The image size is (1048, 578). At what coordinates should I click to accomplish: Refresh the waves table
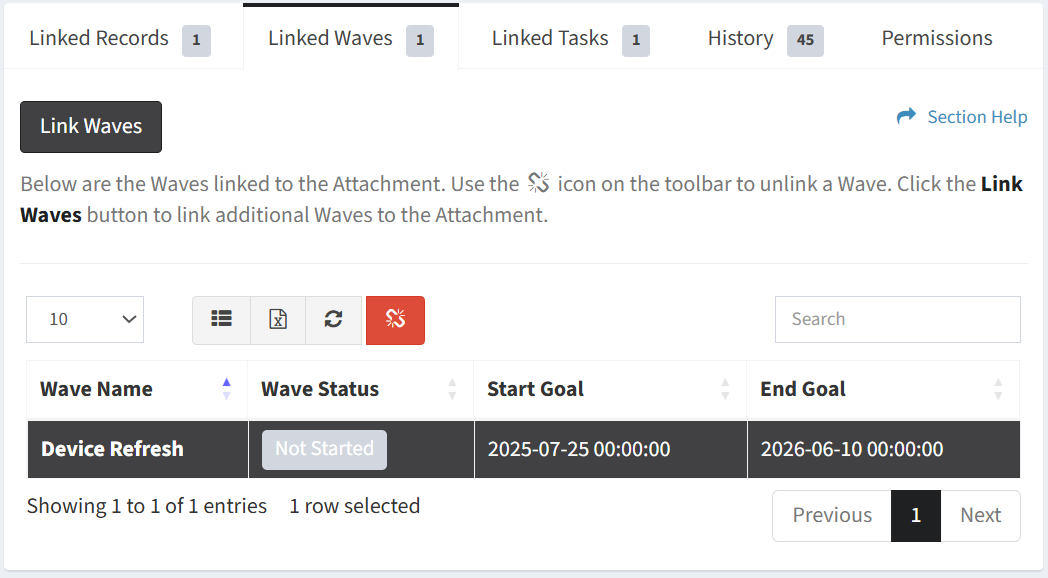[x=334, y=320]
